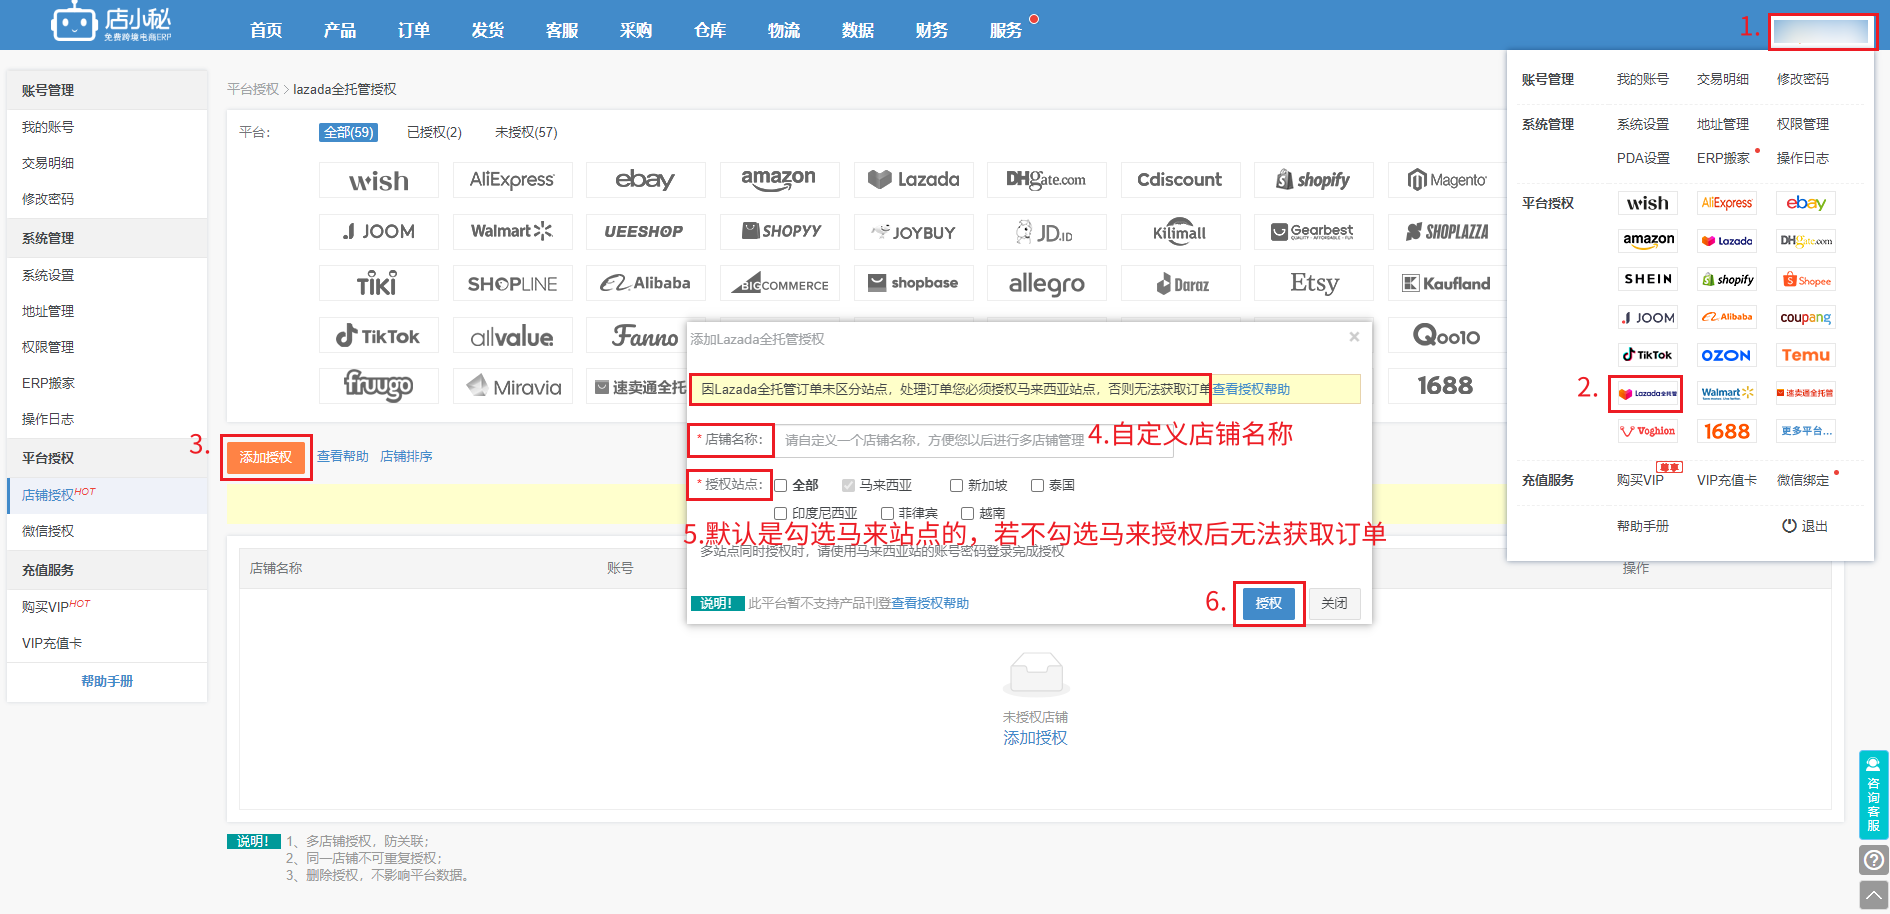Switch to 已授权(2) filter tab
Screen dimensions: 1890x914
point(434,132)
